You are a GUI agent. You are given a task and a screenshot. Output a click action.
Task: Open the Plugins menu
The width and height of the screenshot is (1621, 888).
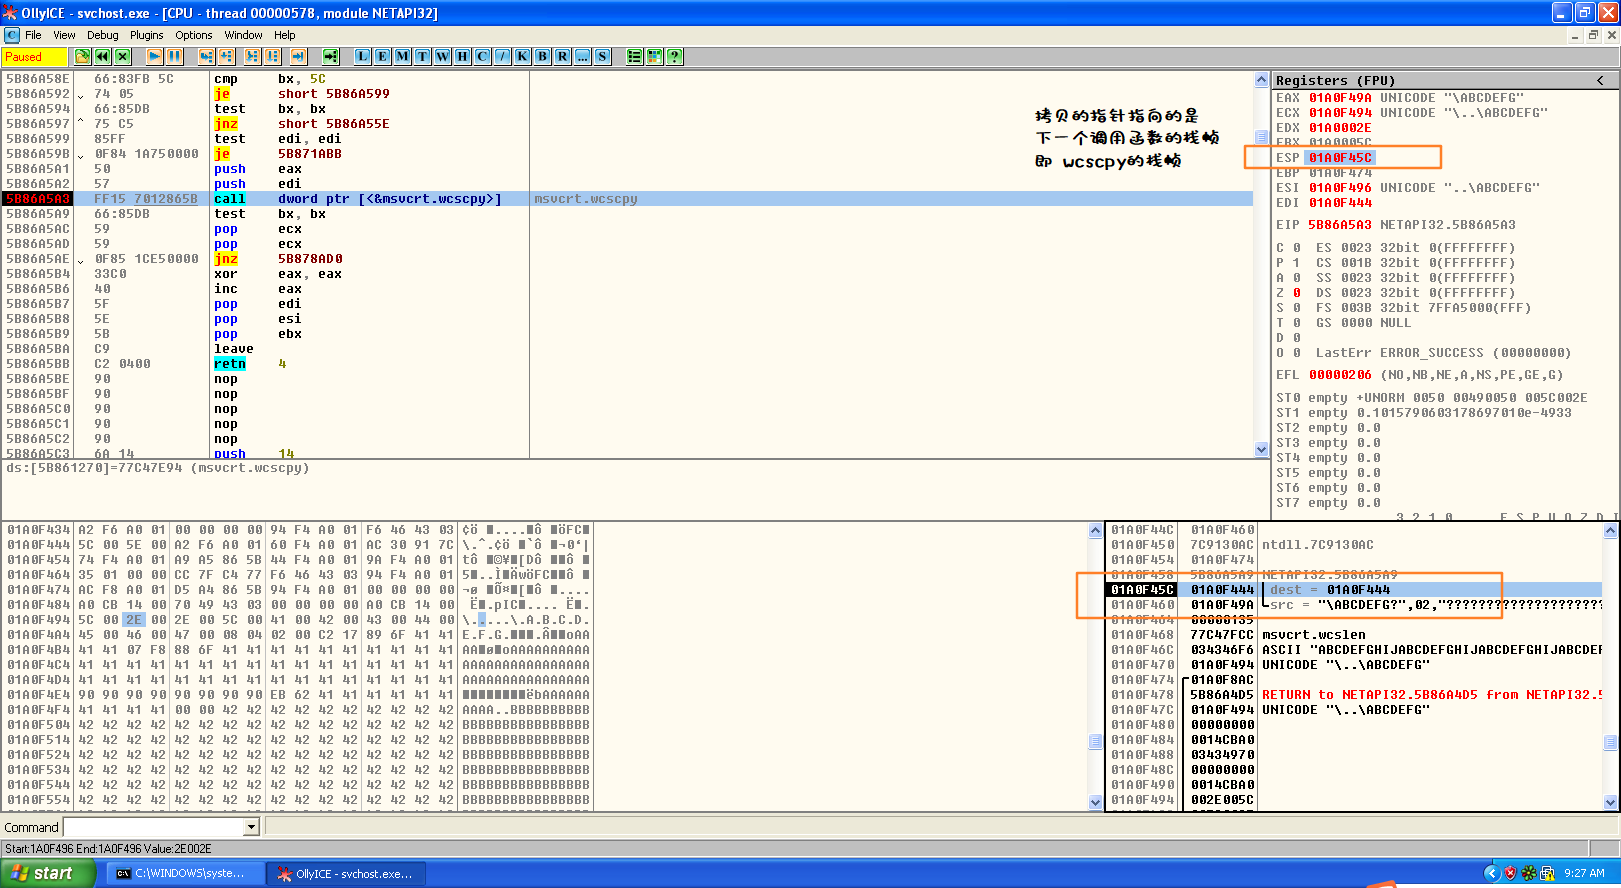(x=146, y=35)
